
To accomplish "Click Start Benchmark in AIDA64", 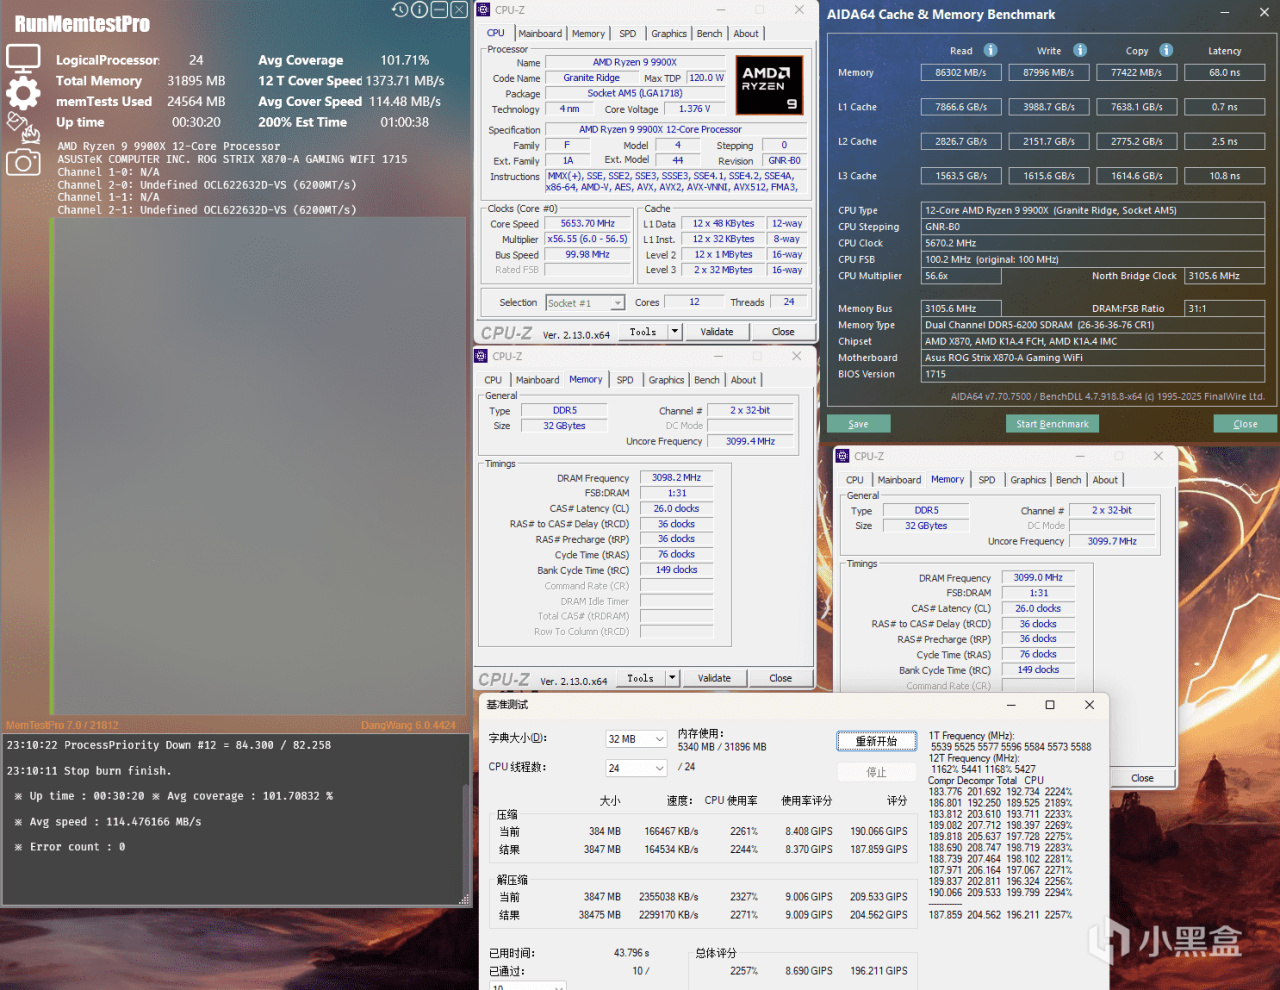I will point(1052,424).
